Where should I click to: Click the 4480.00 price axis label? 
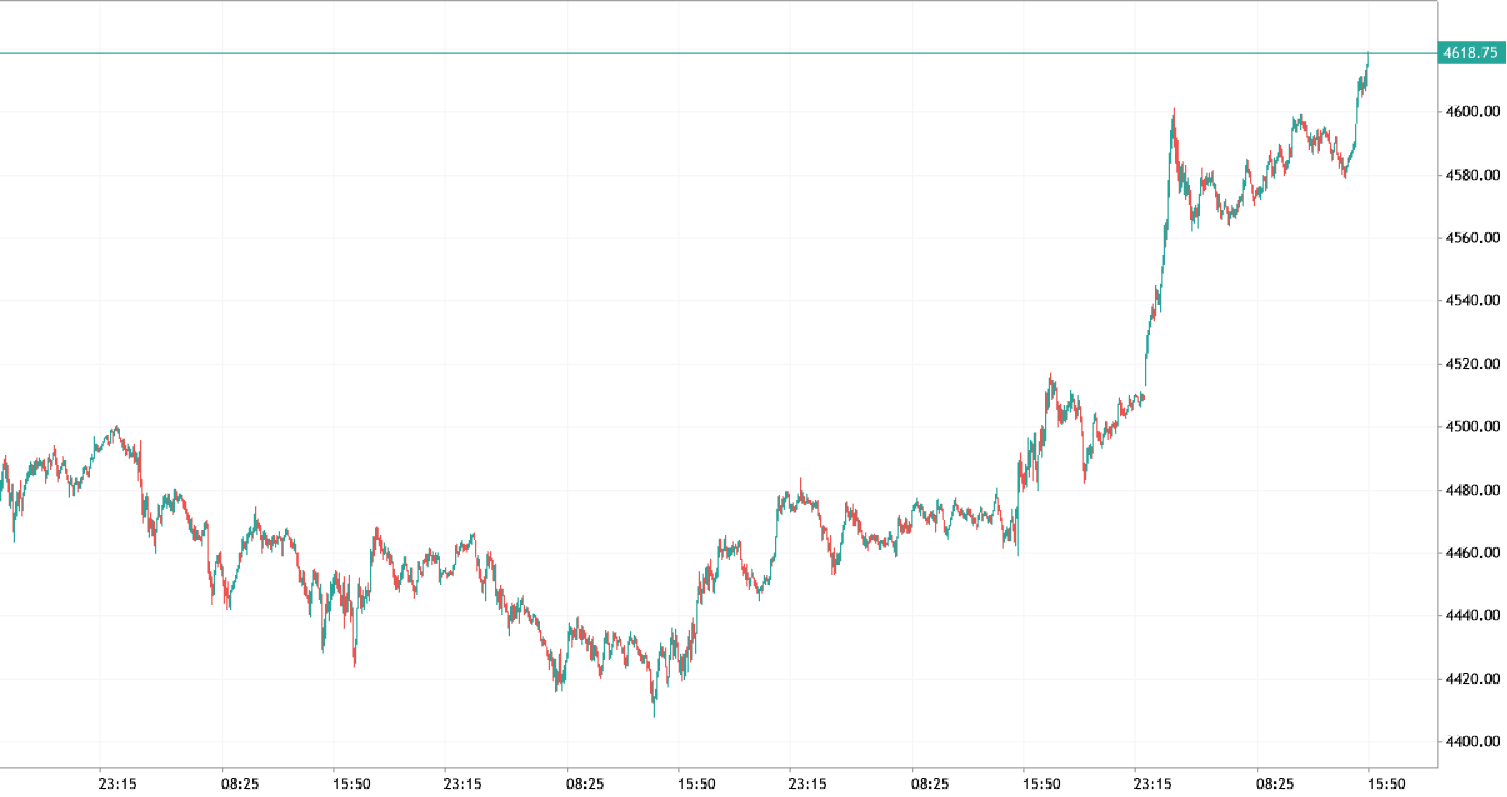tap(1473, 490)
